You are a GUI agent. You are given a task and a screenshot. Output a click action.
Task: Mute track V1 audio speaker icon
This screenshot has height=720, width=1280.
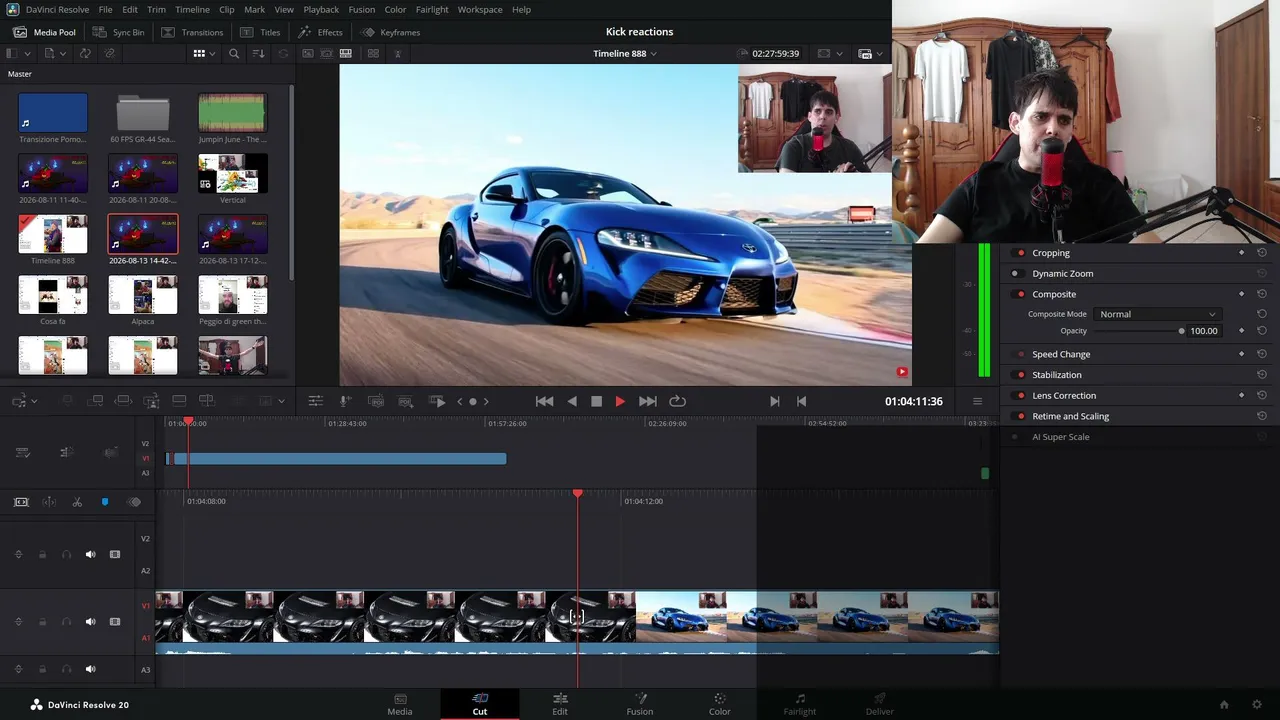(x=90, y=622)
